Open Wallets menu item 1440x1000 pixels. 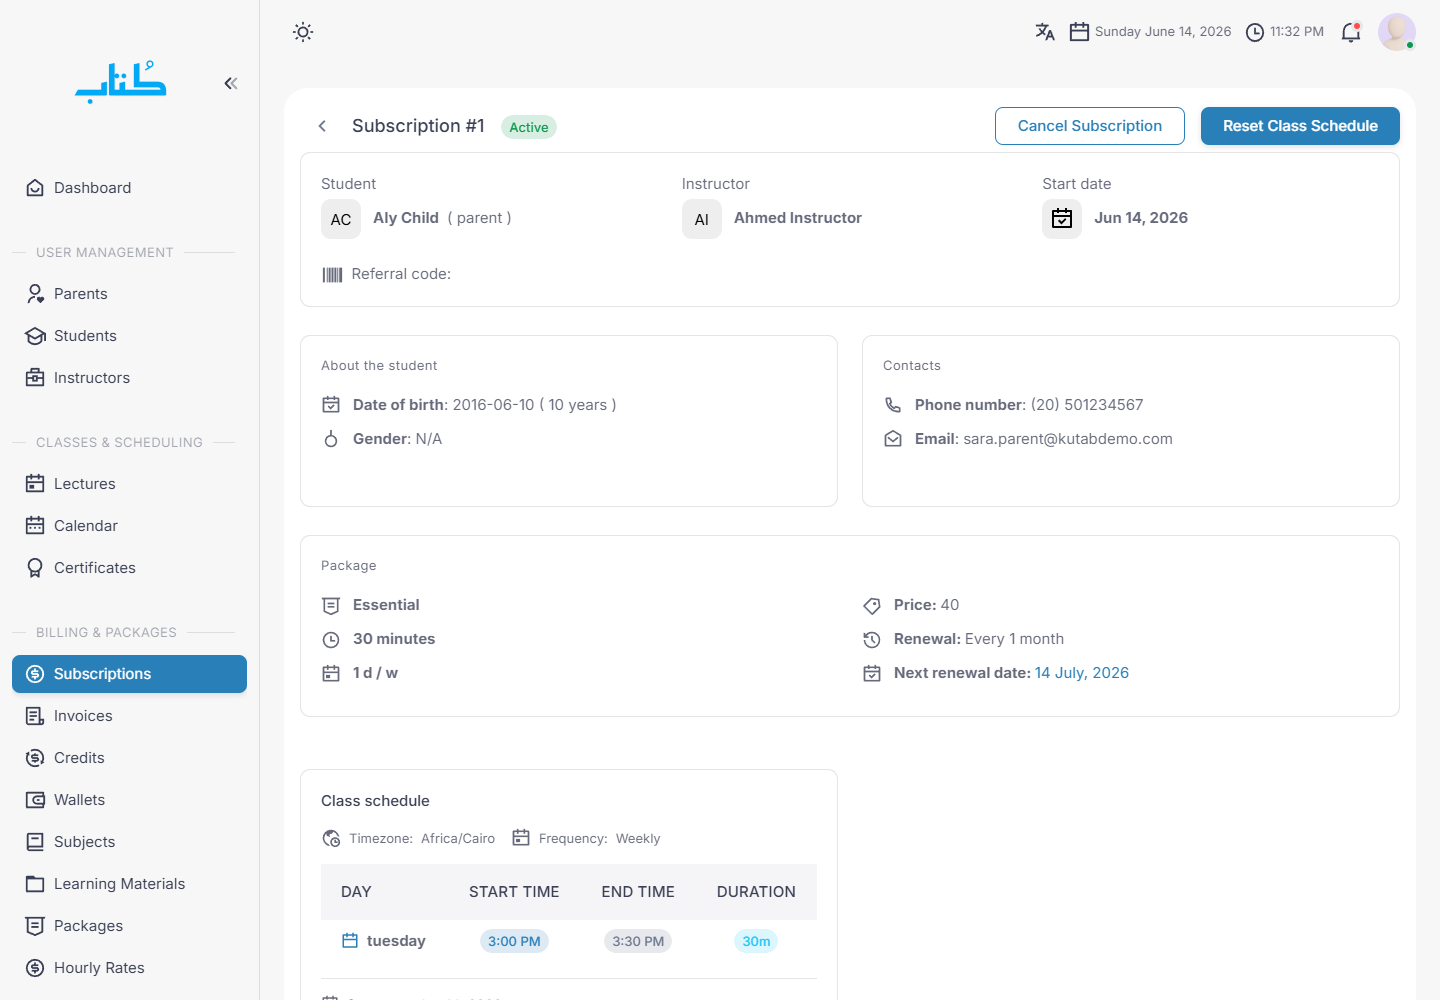129,800
